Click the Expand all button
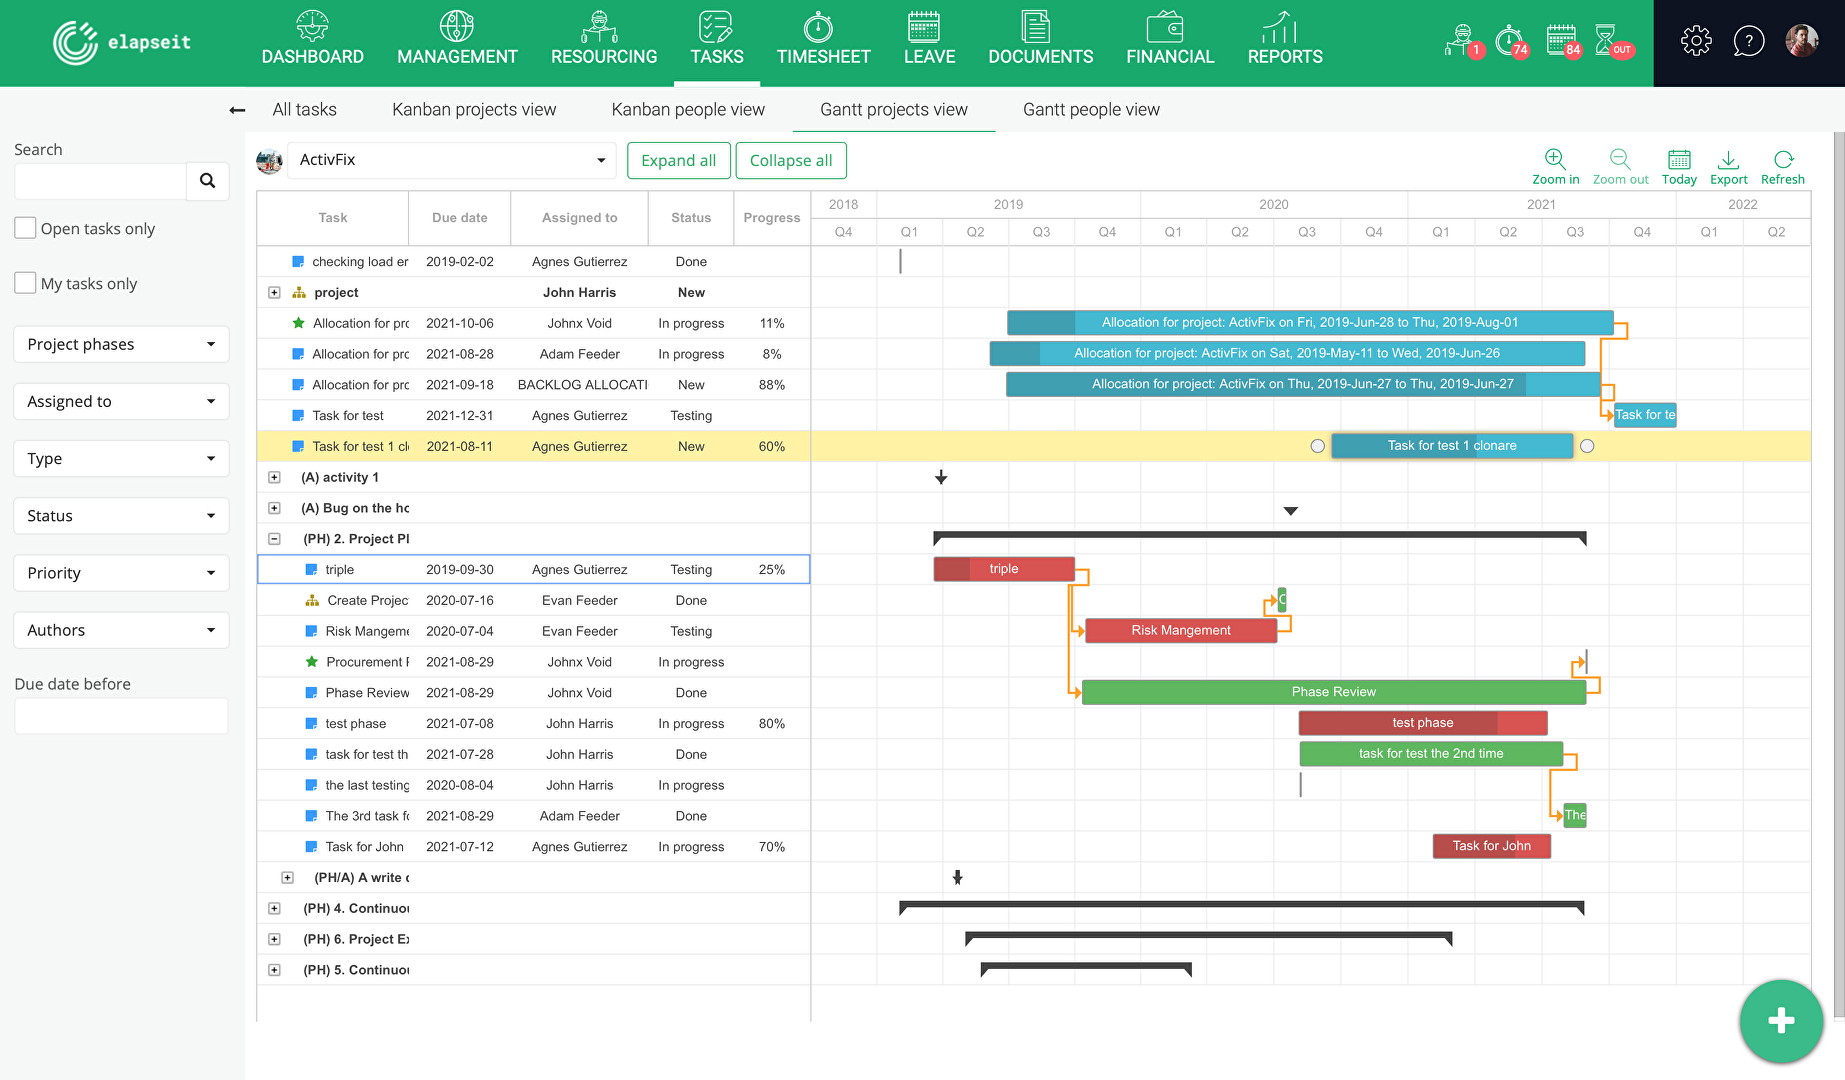 coord(678,161)
